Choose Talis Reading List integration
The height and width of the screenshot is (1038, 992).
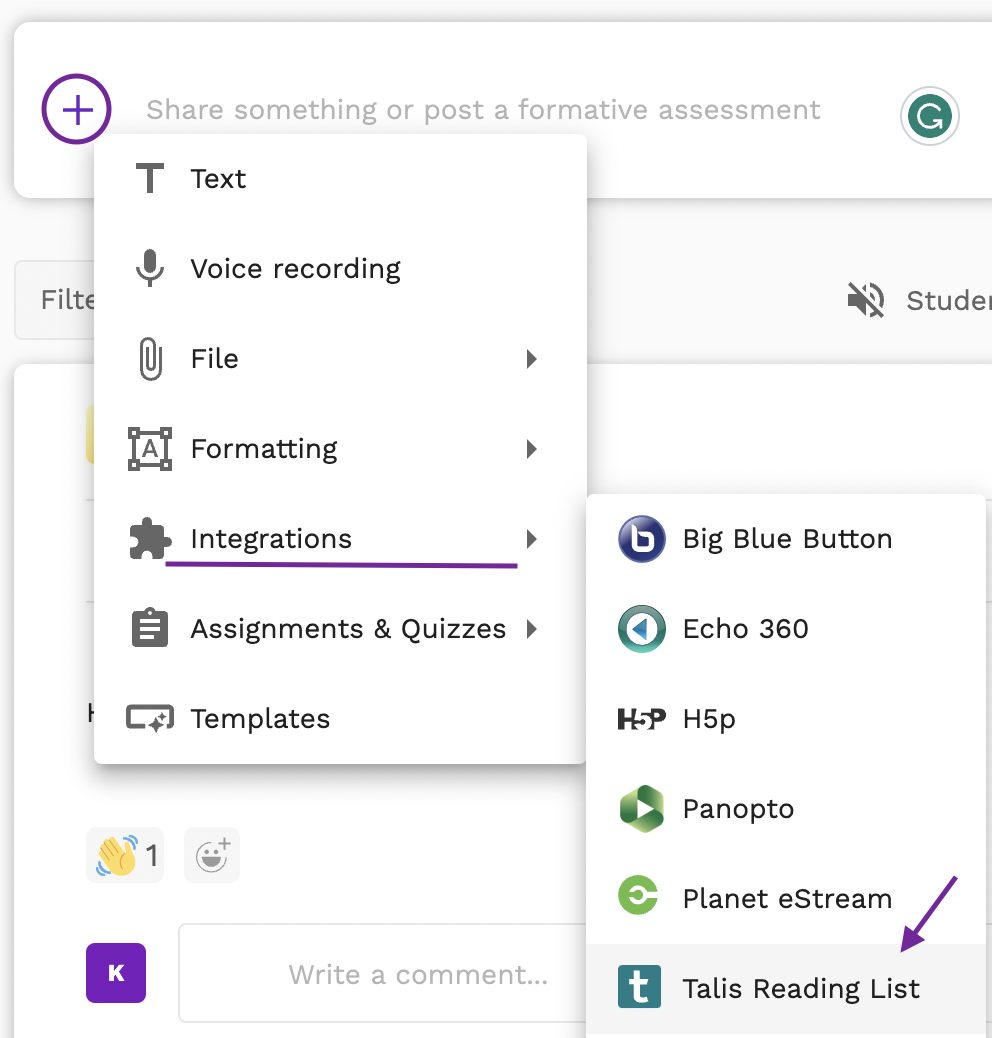coord(786,989)
